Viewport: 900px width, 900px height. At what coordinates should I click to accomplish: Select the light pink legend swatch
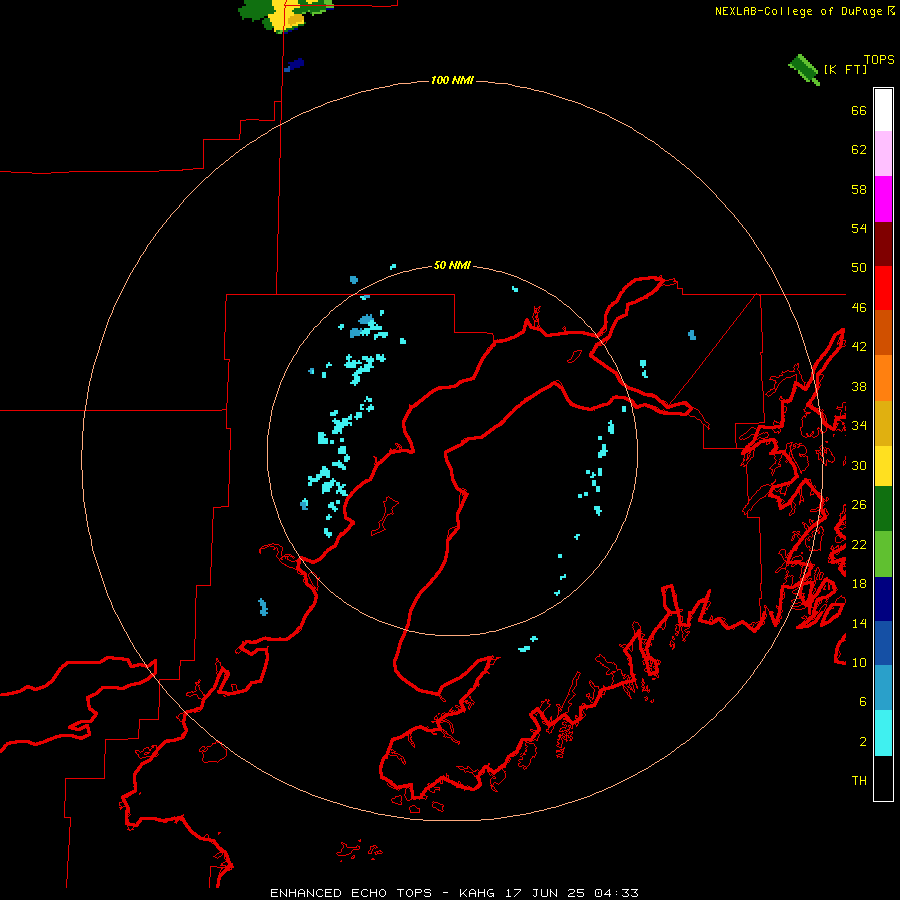(883, 153)
